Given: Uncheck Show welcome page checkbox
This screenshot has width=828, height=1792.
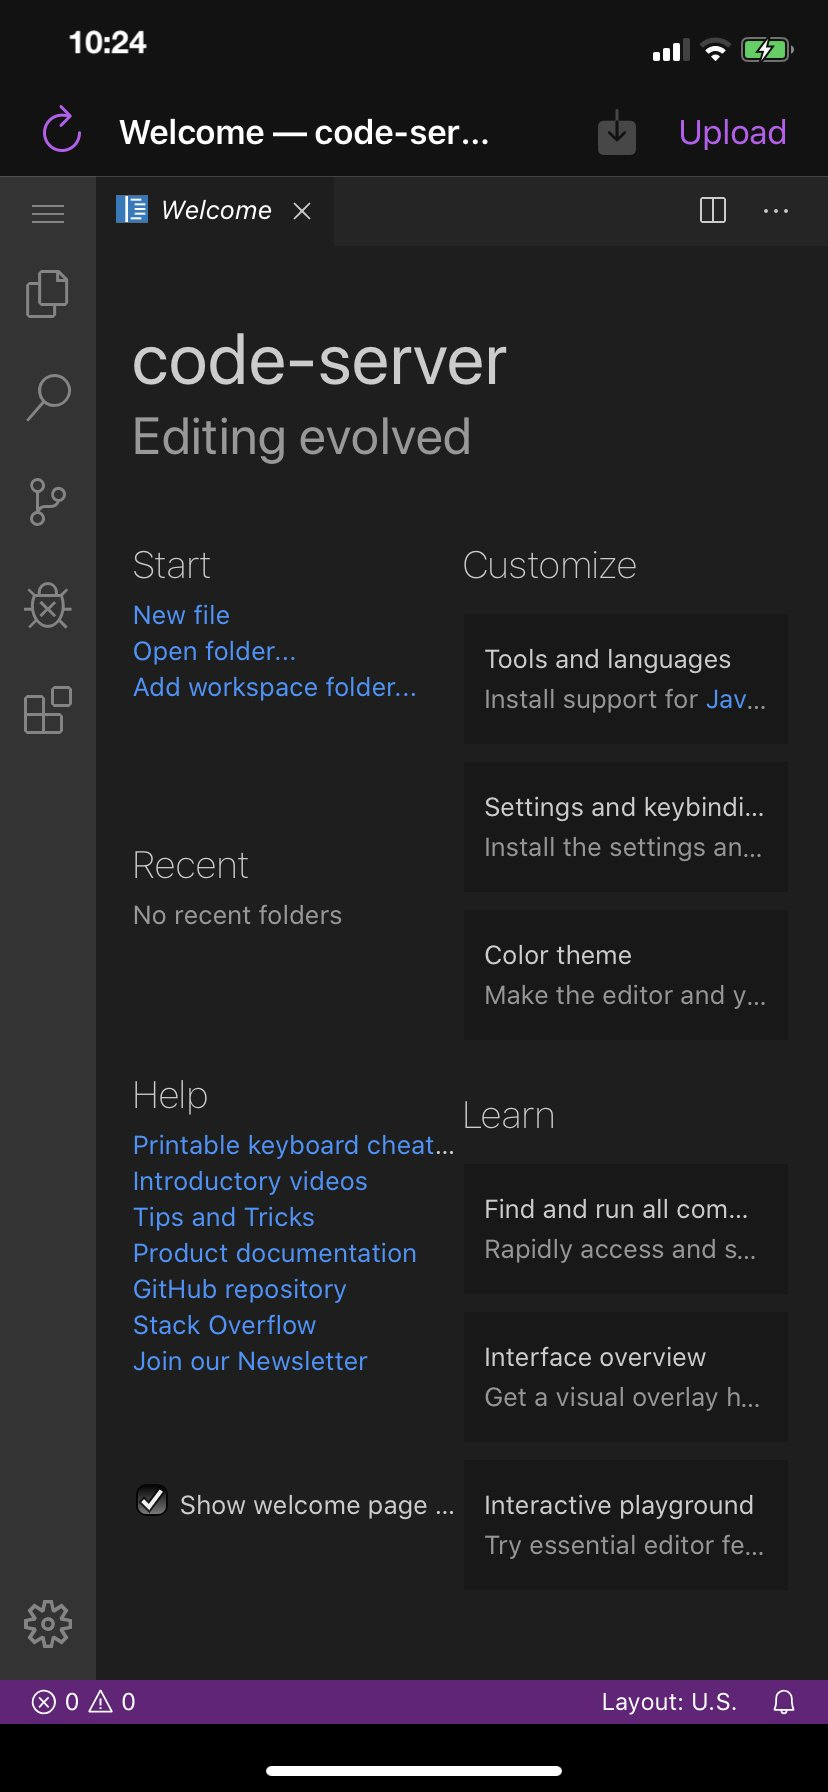Looking at the screenshot, I should [x=152, y=1500].
